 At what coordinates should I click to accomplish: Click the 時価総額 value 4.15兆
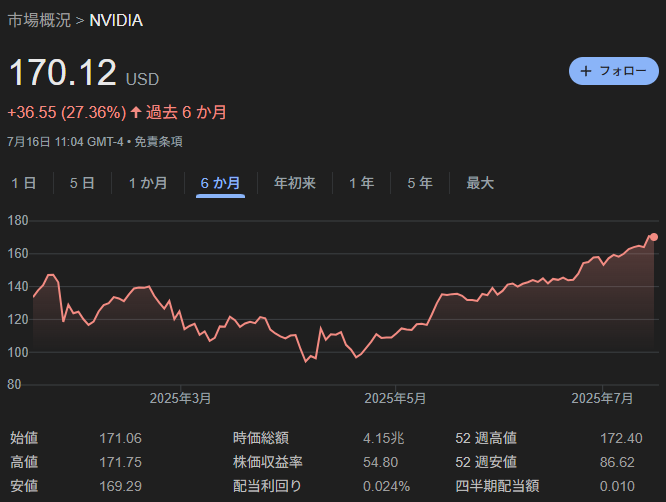[x=384, y=438]
